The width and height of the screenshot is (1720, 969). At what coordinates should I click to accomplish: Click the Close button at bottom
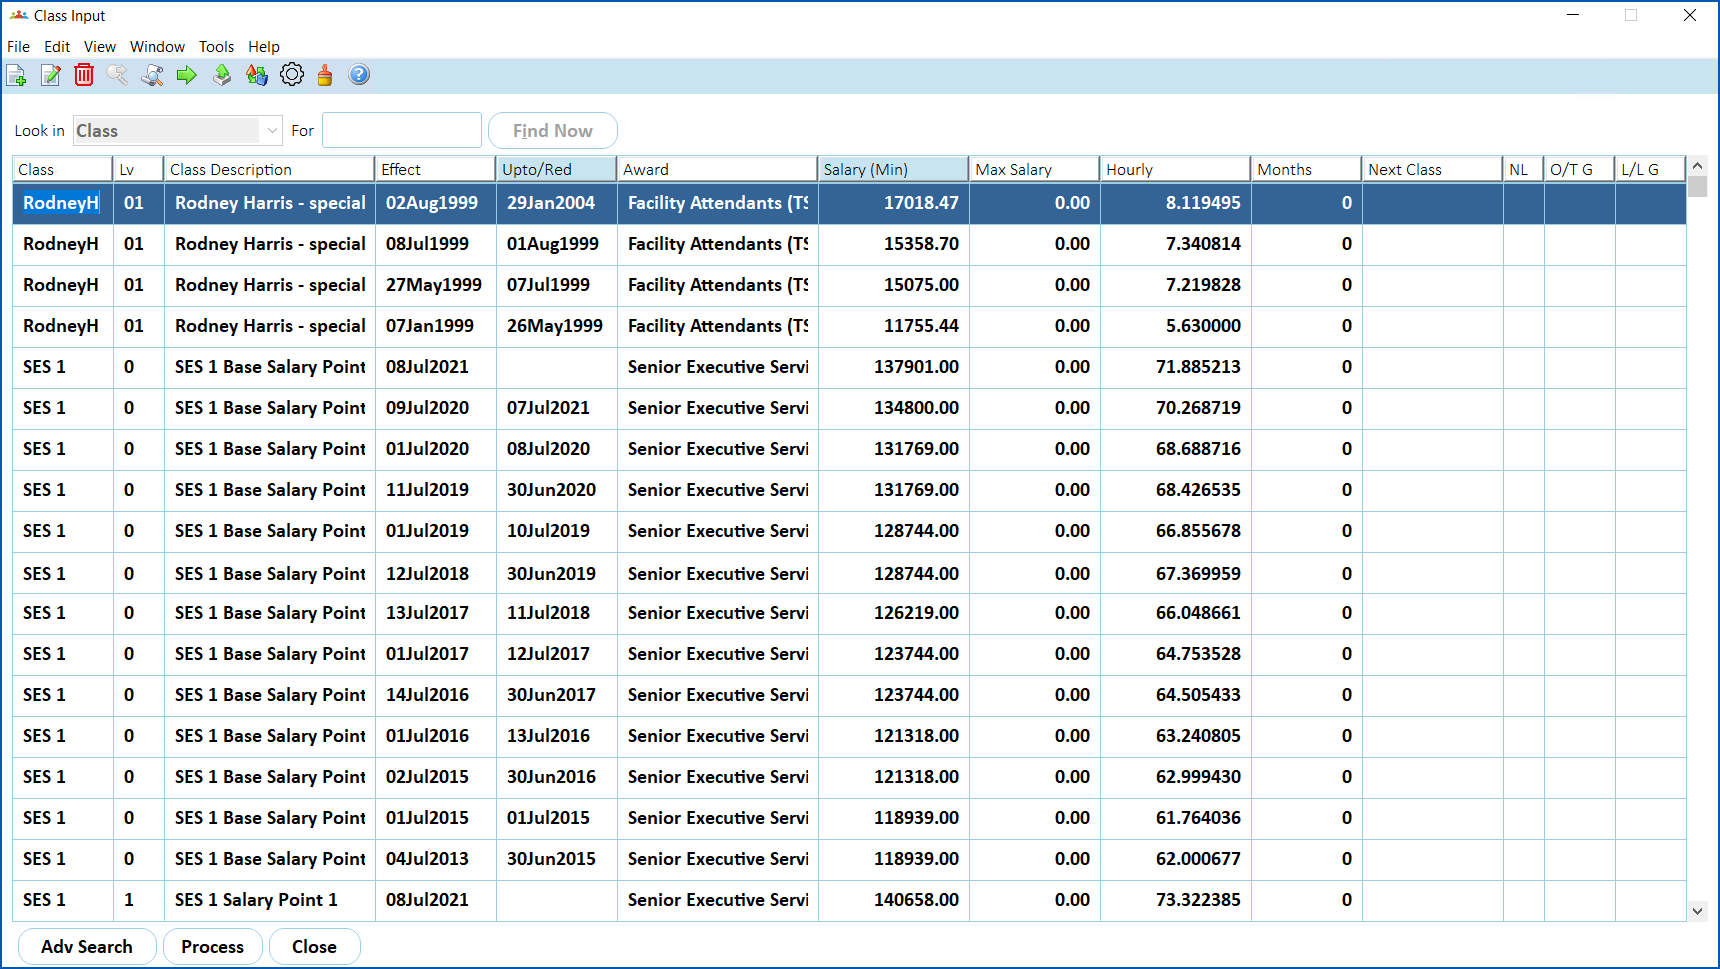(x=314, y=947)
